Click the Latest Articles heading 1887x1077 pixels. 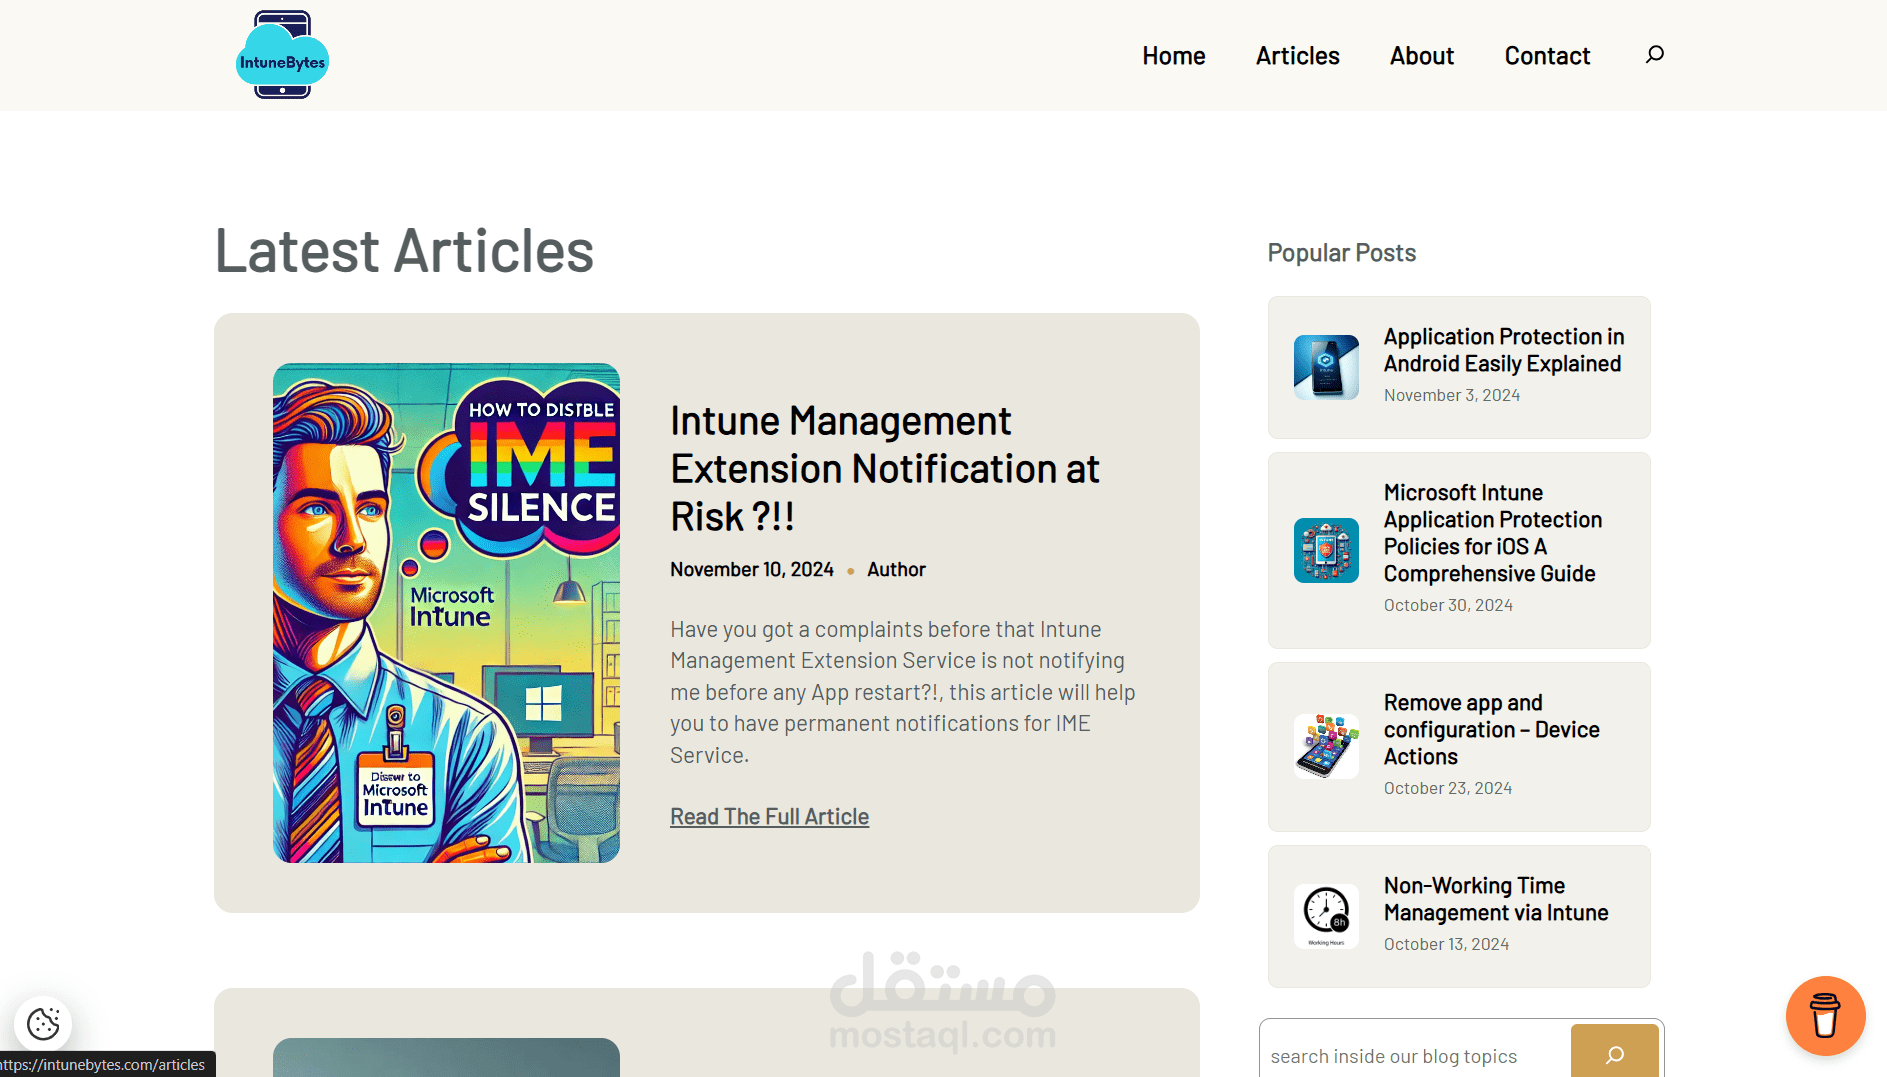click(404, 250)
